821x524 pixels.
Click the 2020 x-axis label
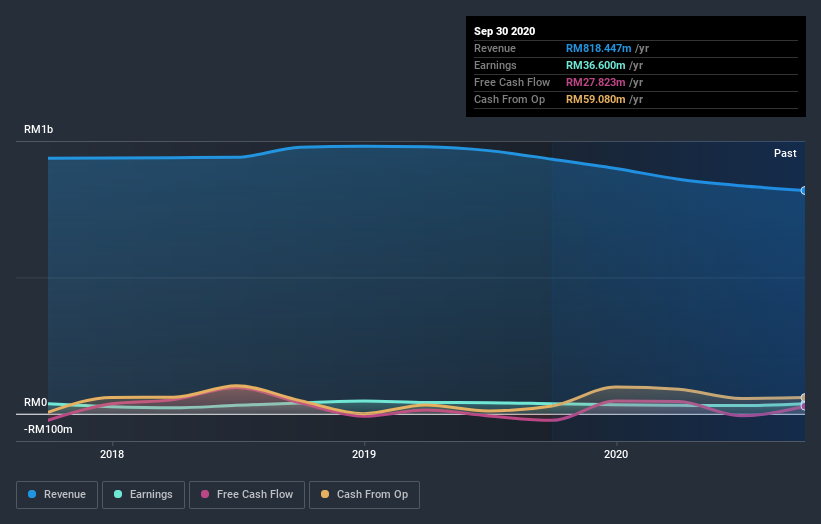pos(616,454)
